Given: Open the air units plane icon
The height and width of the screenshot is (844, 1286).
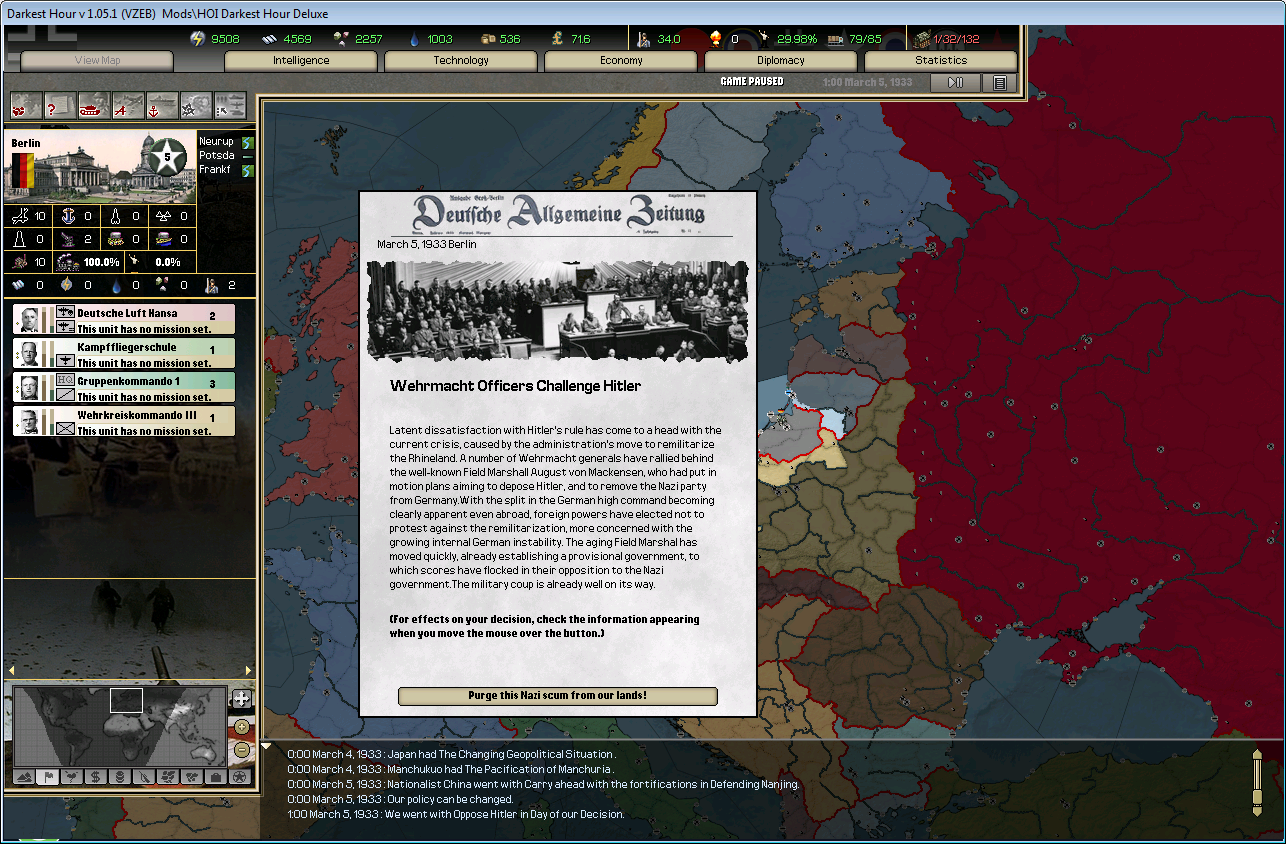Looking at the screenshot, I should click(129, 105).
